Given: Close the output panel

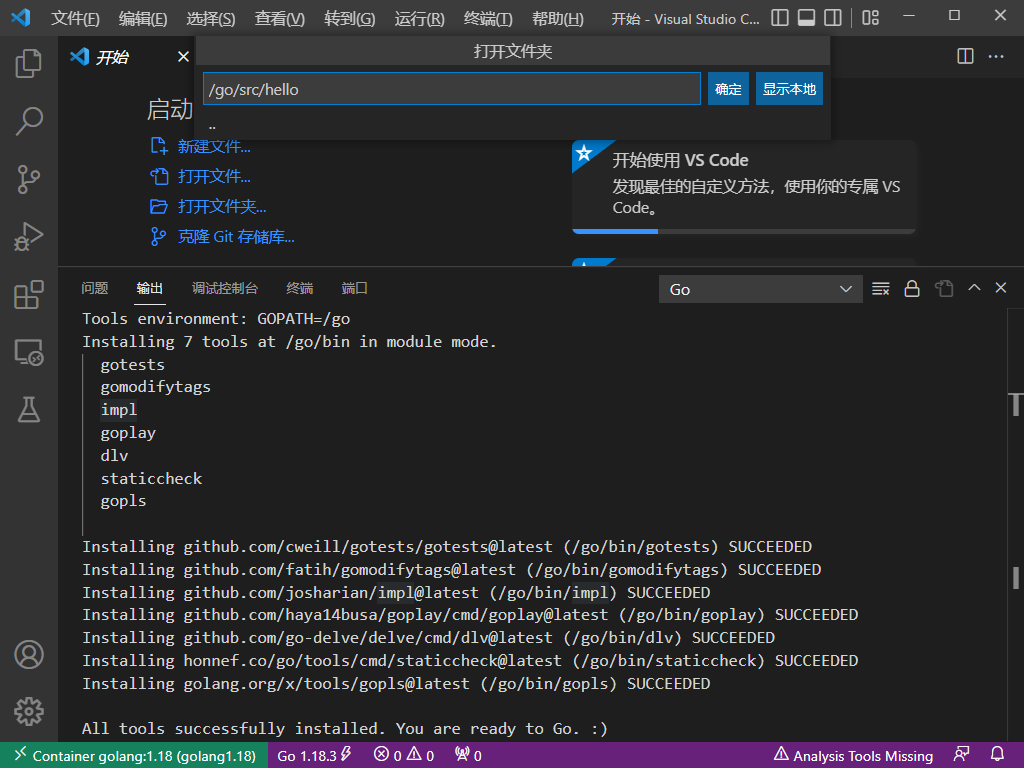Looking at the screenshot, I should click(x=1000, y=287).
